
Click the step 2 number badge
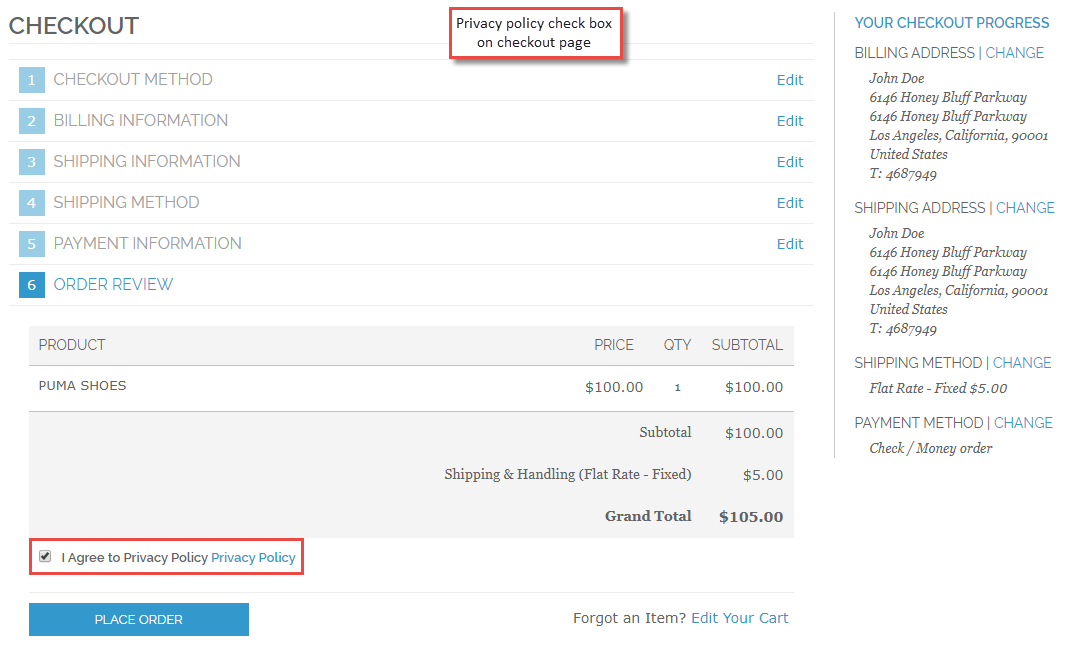tap(31, 121)
